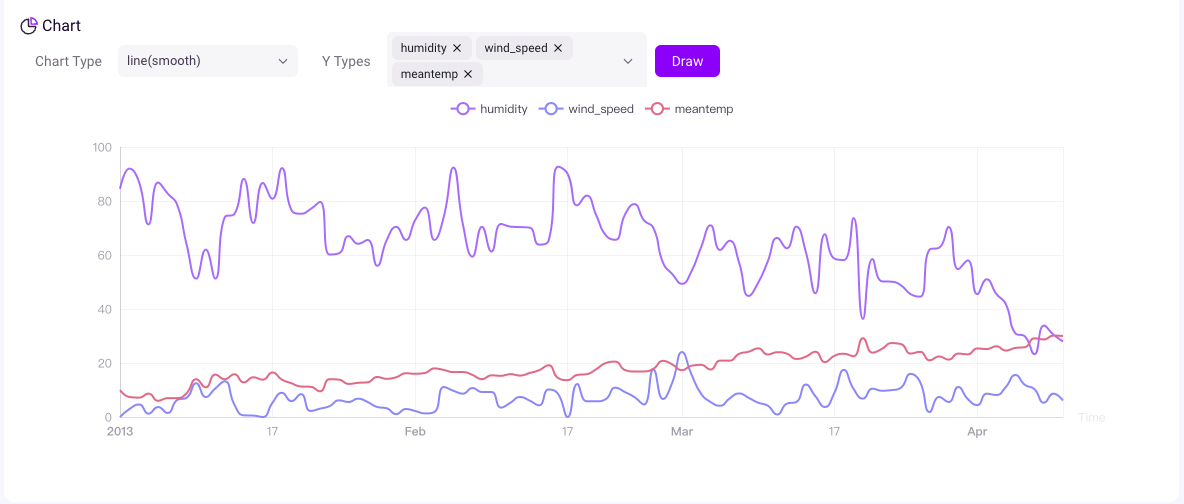
Task: Click the humidity legend label
Action: pyautogui.click(x=504, y=109)
